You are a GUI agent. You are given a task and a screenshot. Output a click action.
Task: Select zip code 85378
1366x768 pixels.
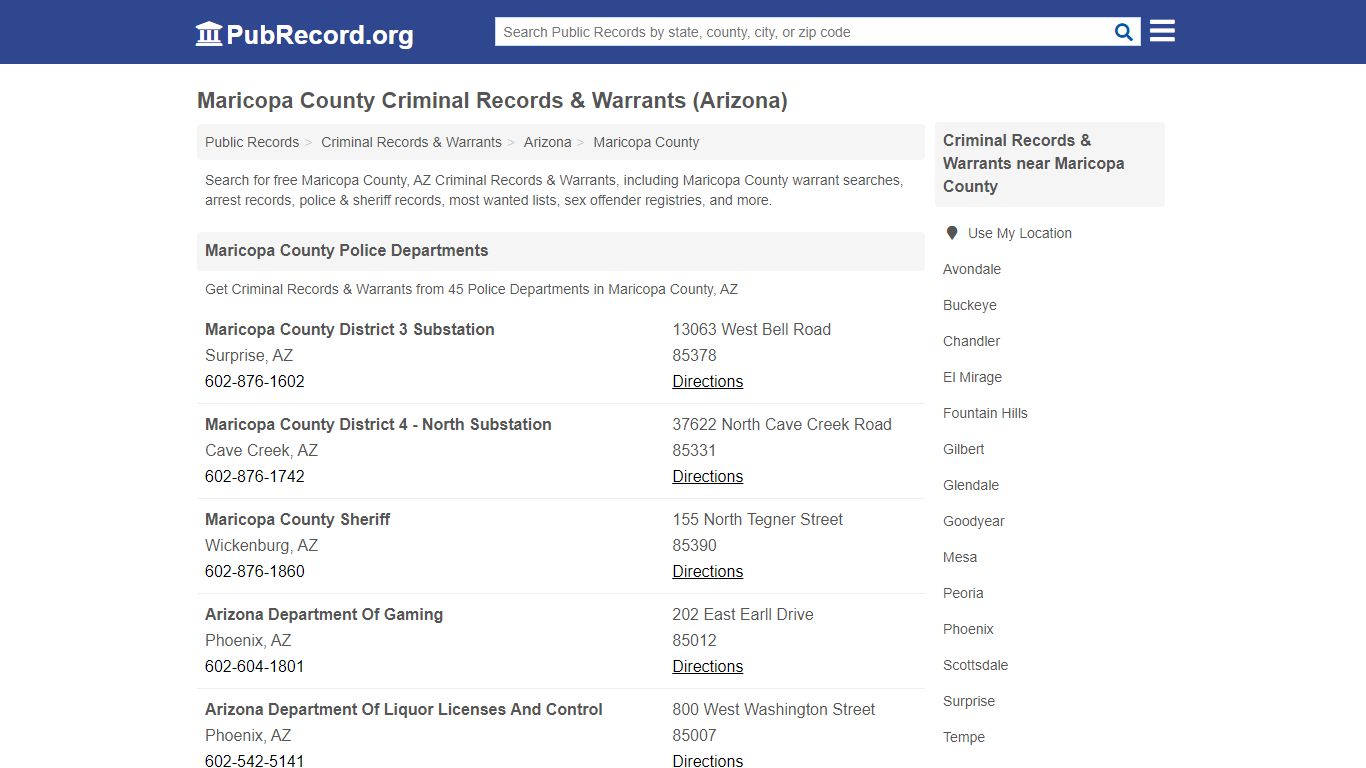[694, 355]
